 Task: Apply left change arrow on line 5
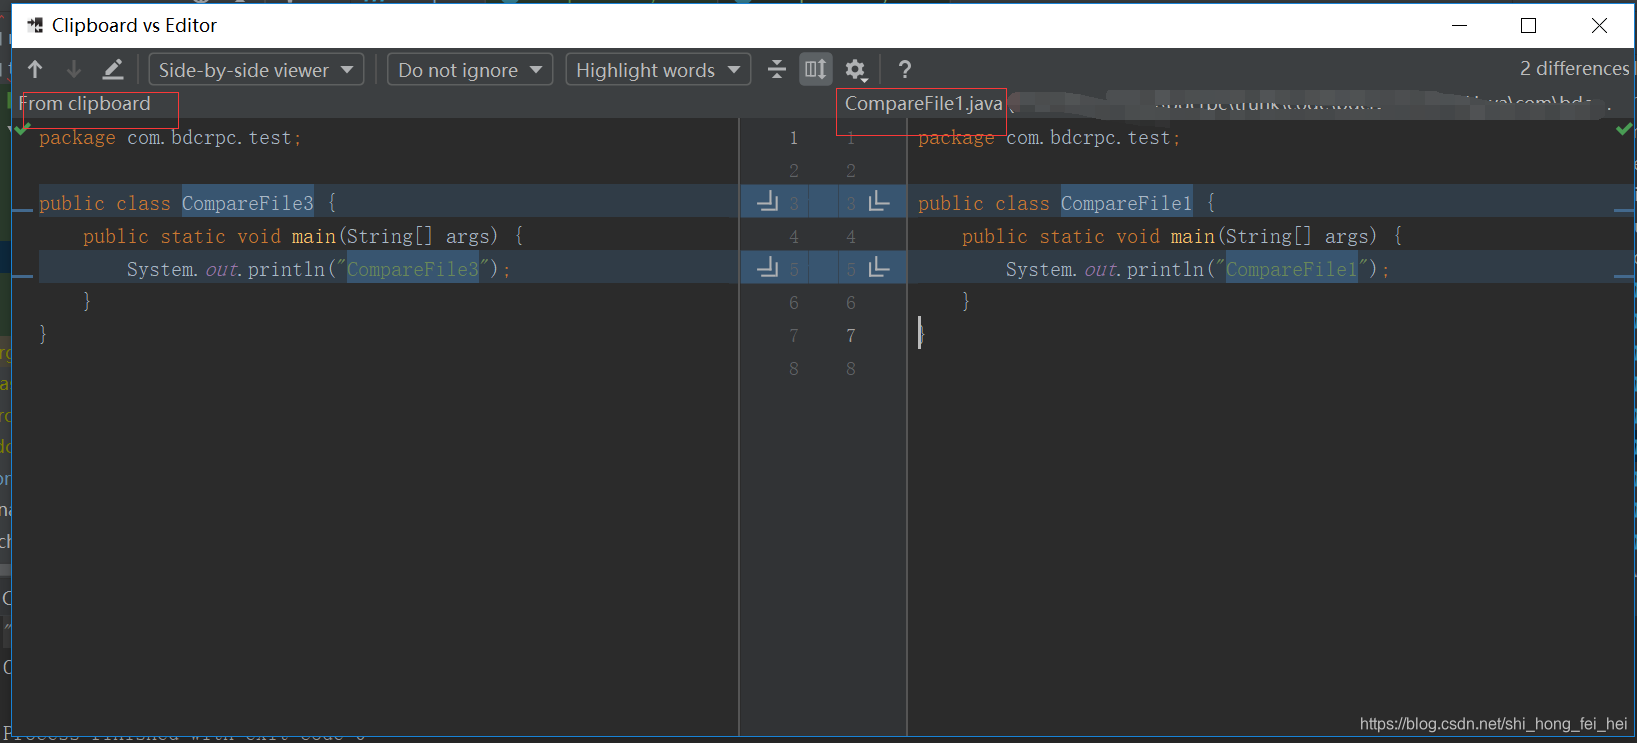tap(768, 267)
